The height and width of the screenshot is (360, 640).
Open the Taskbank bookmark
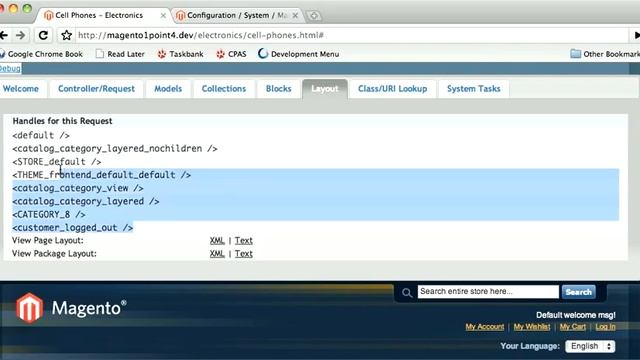(180, 54)
